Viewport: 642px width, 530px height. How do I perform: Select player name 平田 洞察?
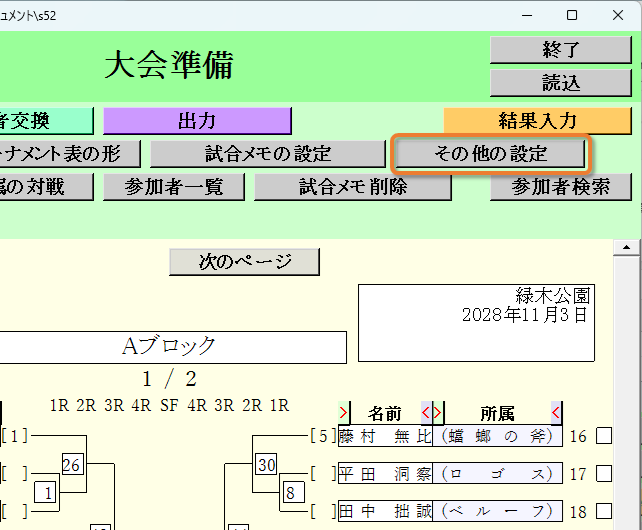[385, 473]
